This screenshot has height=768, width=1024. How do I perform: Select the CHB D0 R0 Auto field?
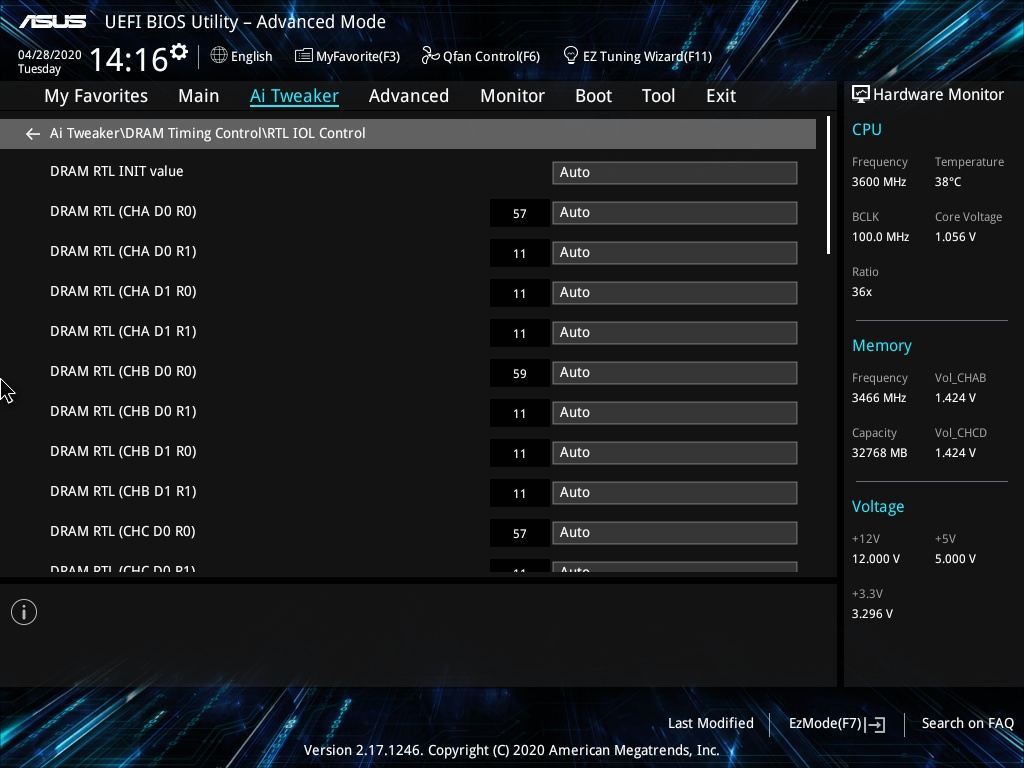[x=675, y=372]
